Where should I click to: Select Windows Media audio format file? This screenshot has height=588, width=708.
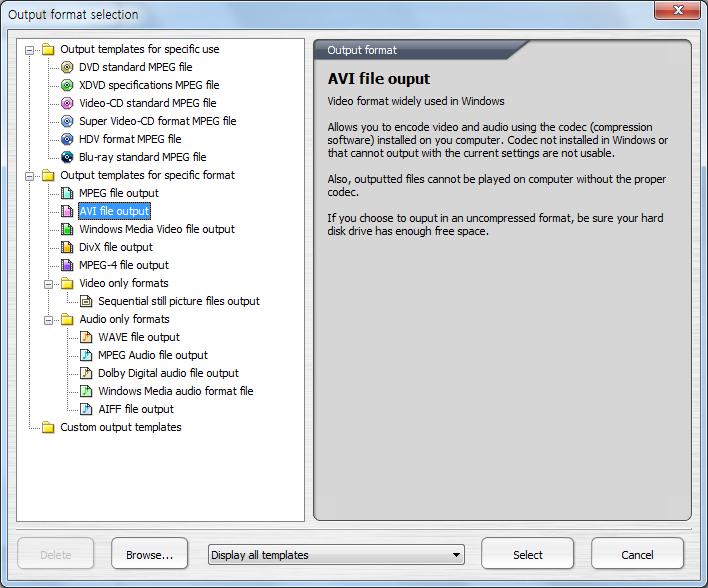[176, 391]
